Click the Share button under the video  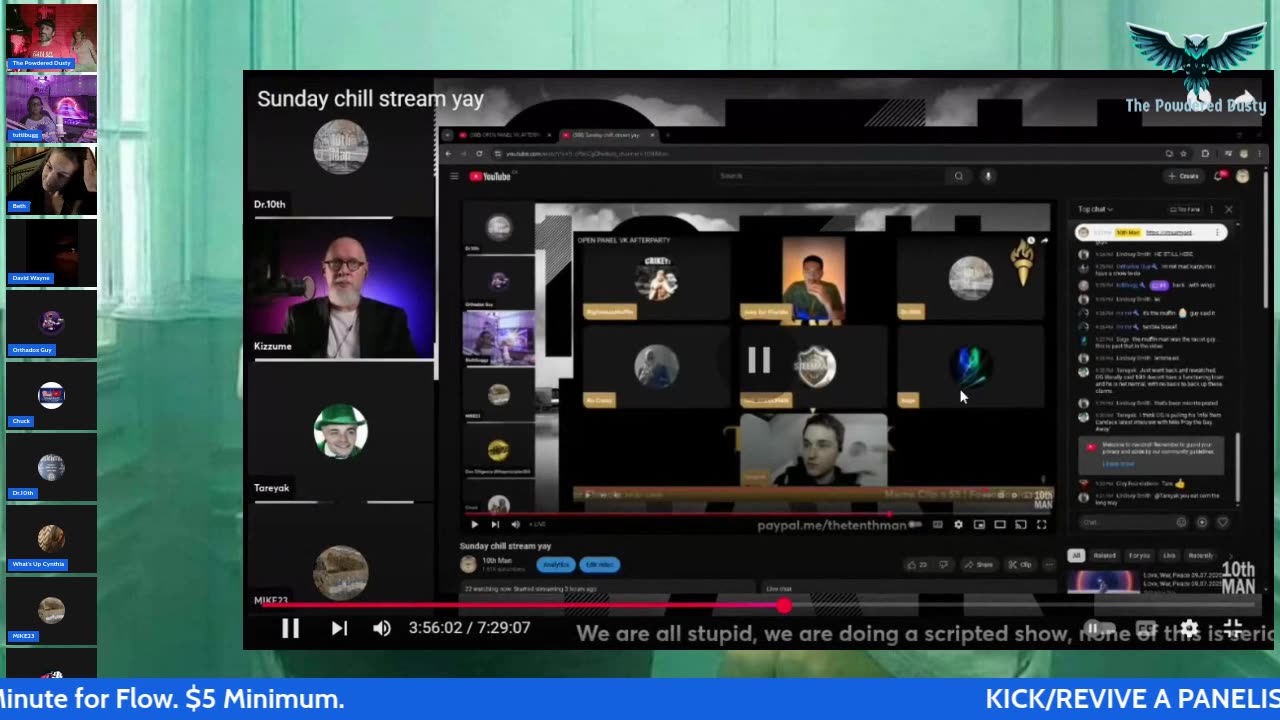[x=979, y=564]
